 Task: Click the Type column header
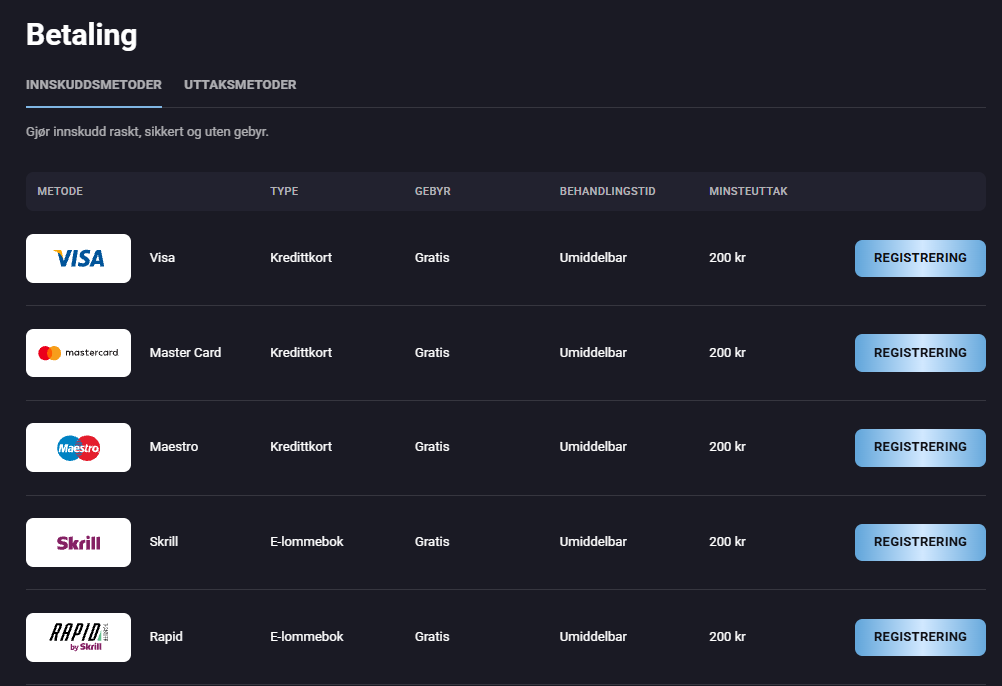coord(284,191)
